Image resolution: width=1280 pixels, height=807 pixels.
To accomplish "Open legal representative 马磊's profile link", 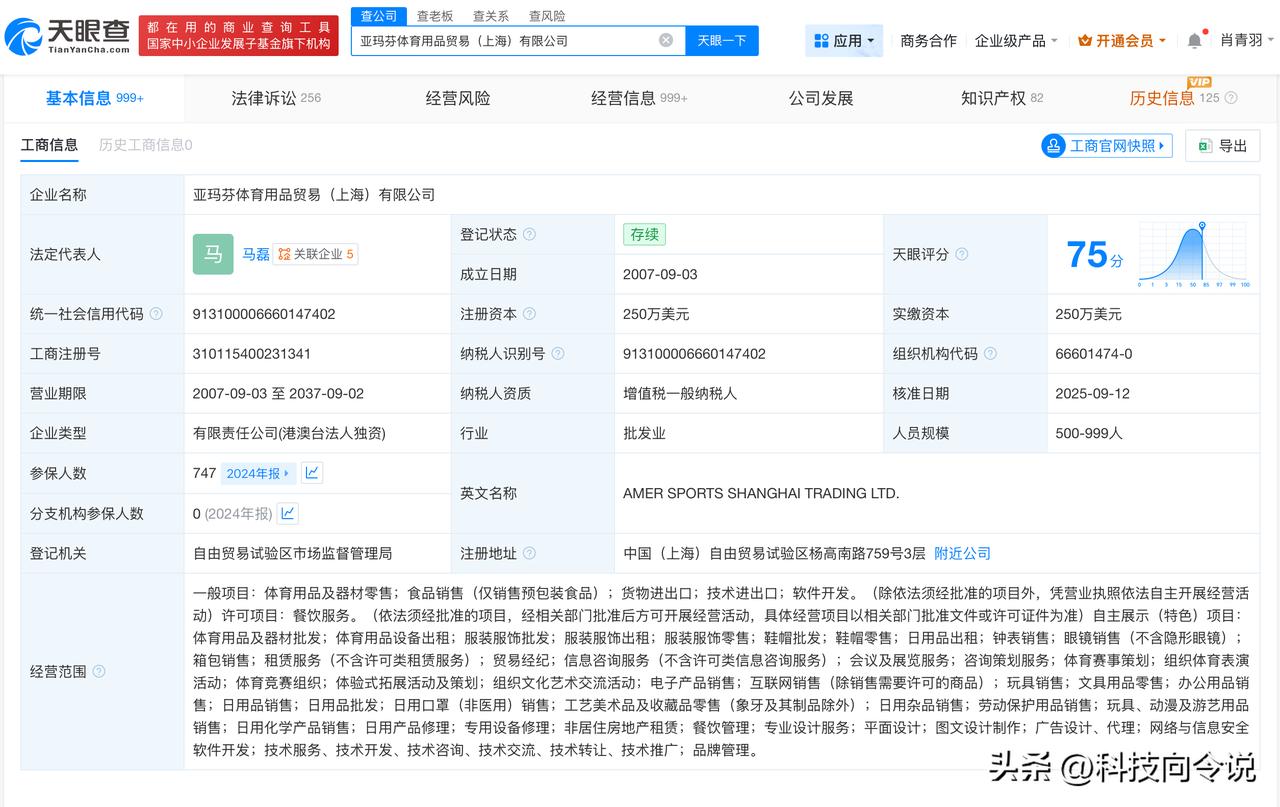I will (x=256, y=254).
